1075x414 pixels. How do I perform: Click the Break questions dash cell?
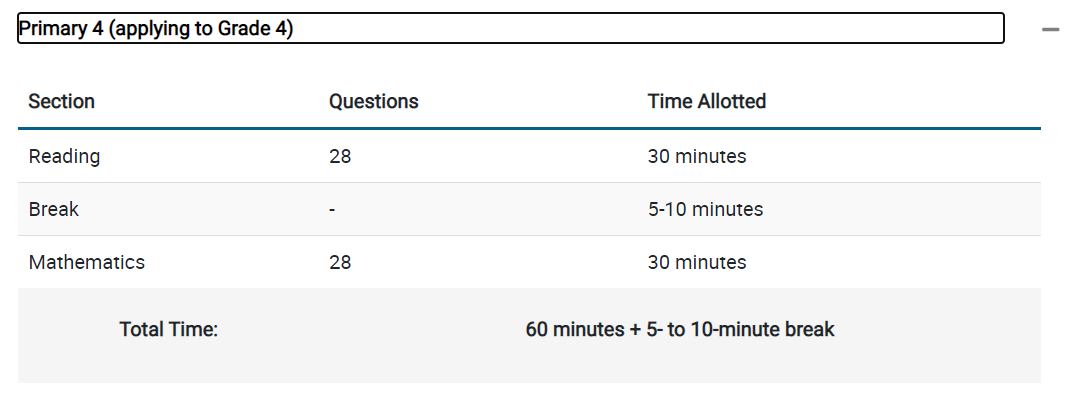[x=332, y=210]
